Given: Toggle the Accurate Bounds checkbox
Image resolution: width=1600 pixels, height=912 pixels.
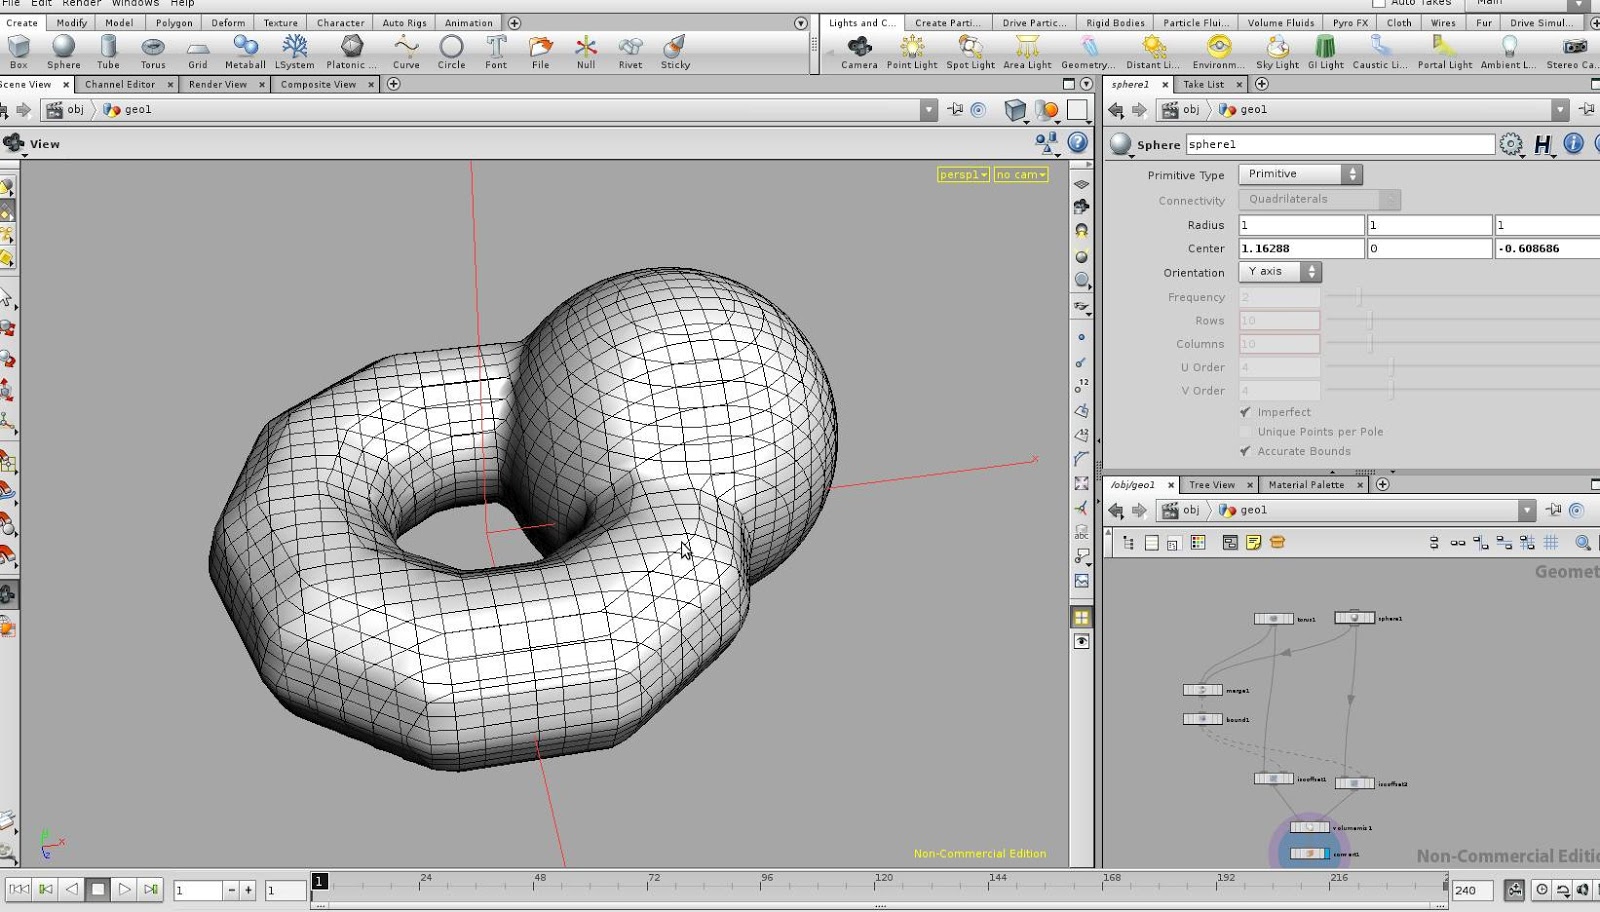Looking at the screenshot, I should tap(1246, 451).
